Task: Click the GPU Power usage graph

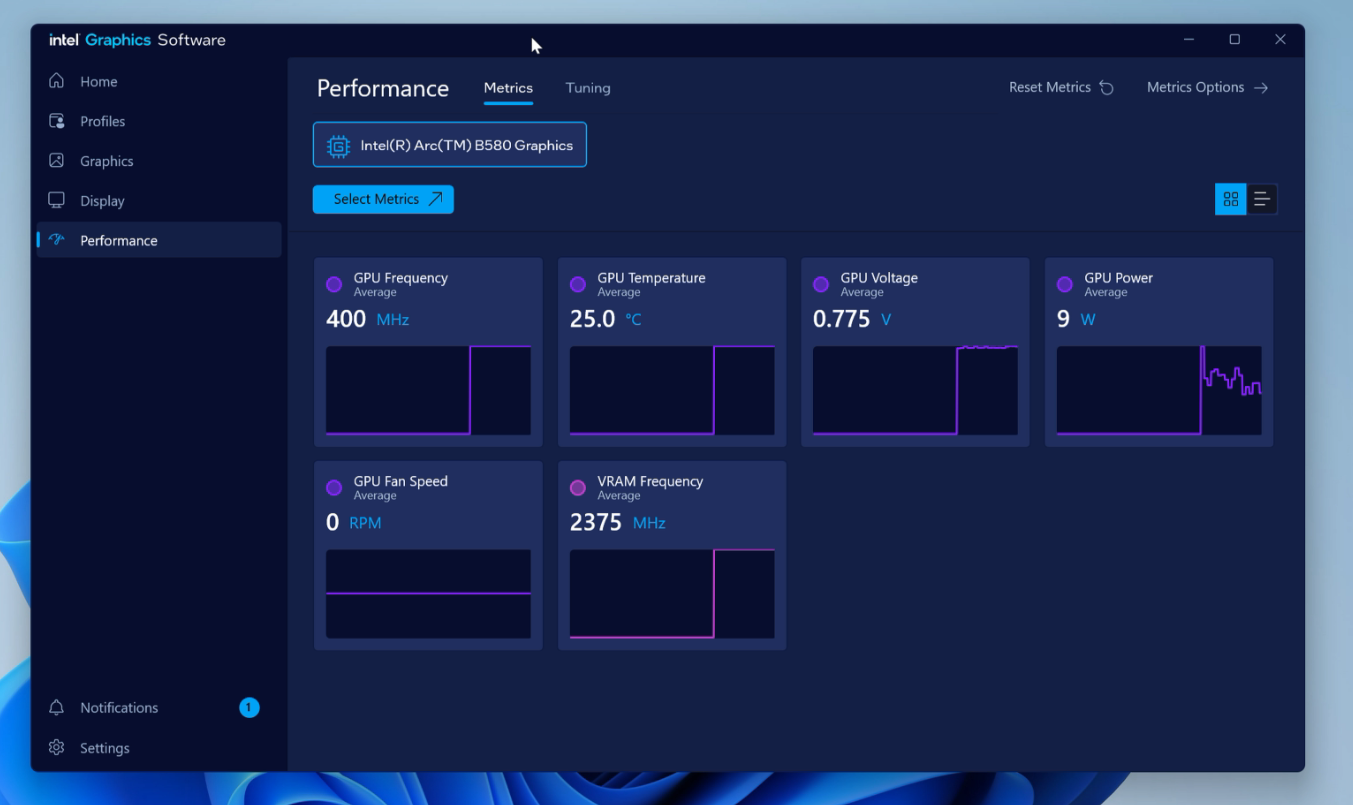Action: click(1158, 390)
